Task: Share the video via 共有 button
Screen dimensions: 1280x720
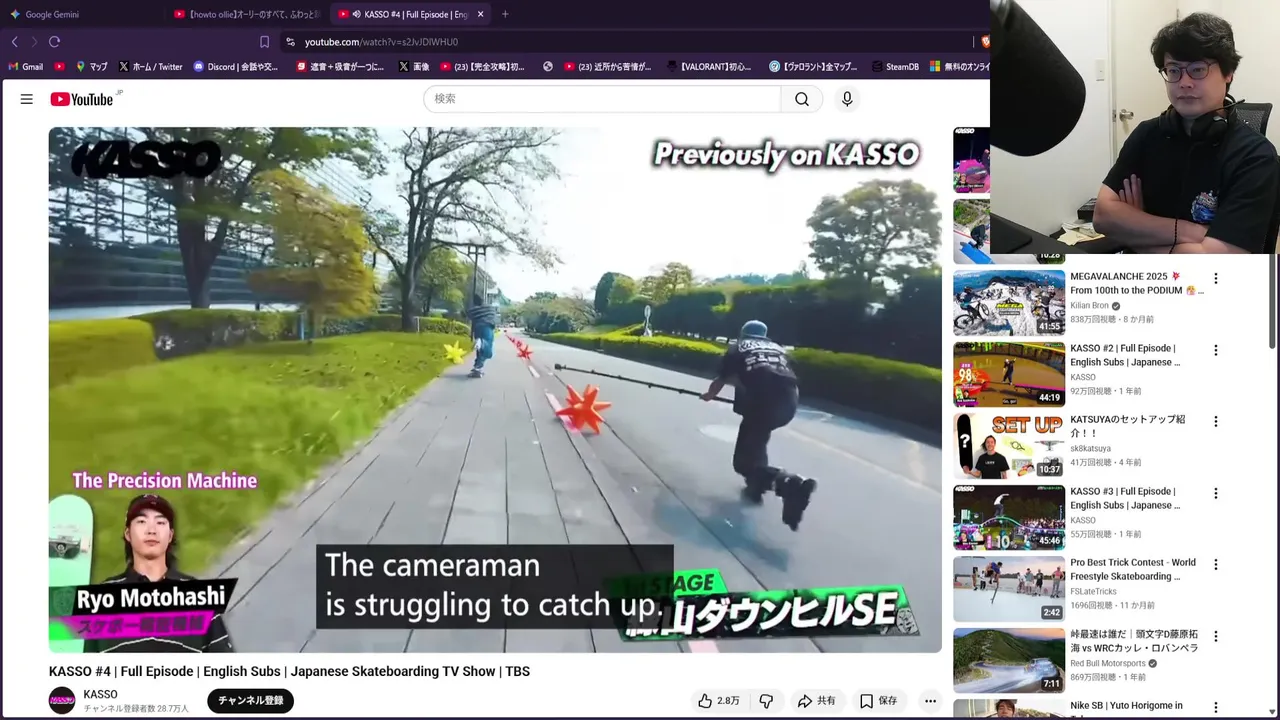Action: pos(816,701)
